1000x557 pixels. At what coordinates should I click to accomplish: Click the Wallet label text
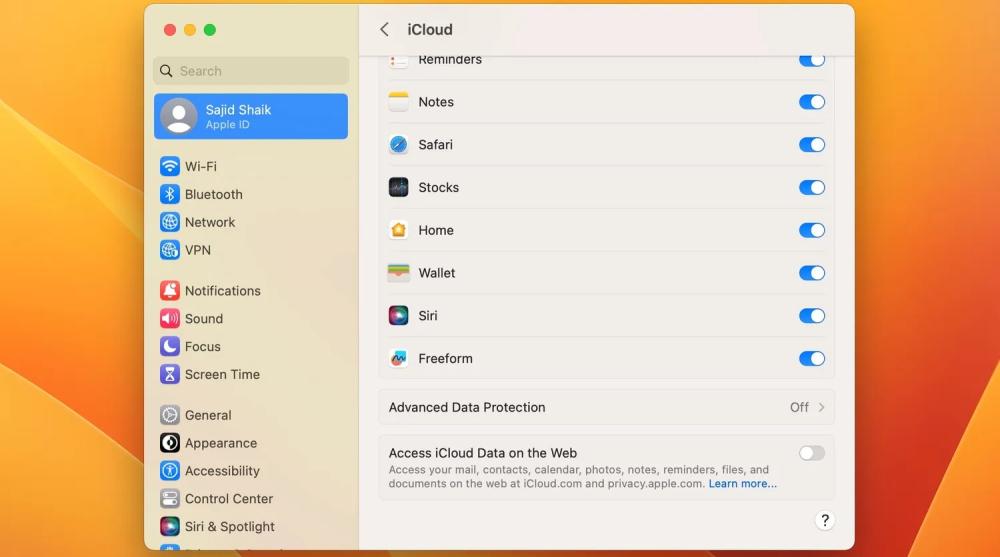tap(437, 273)
